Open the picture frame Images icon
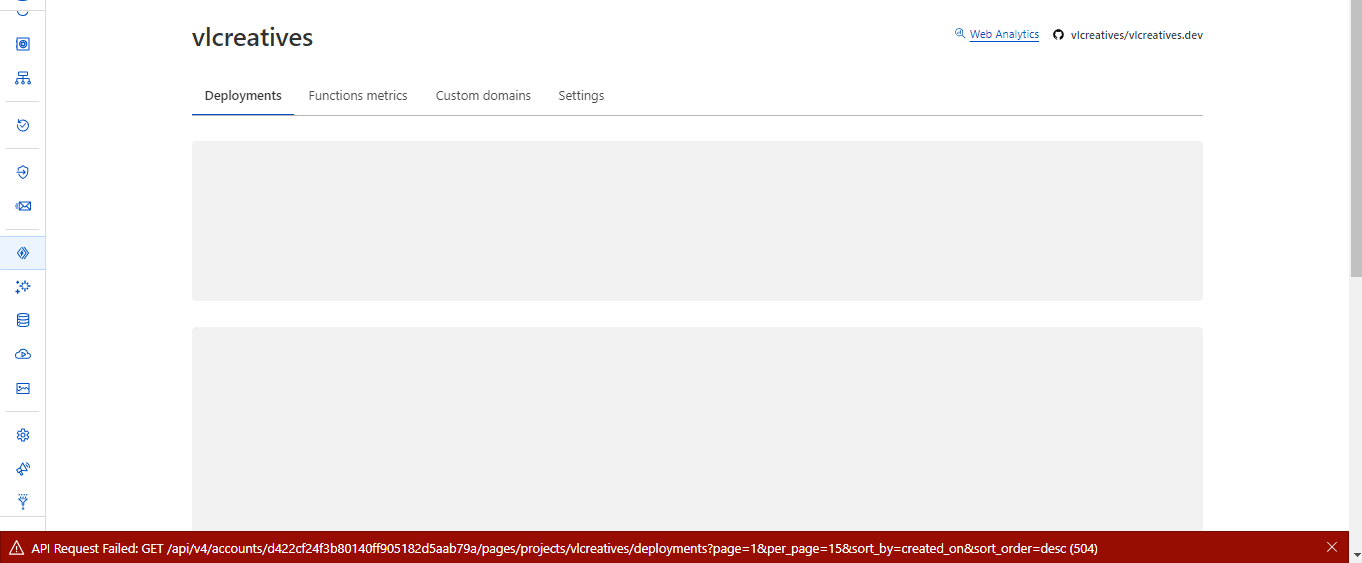The width and height of the screenshot is (1362, 563). pyautogui.click(x=23, y=388)
